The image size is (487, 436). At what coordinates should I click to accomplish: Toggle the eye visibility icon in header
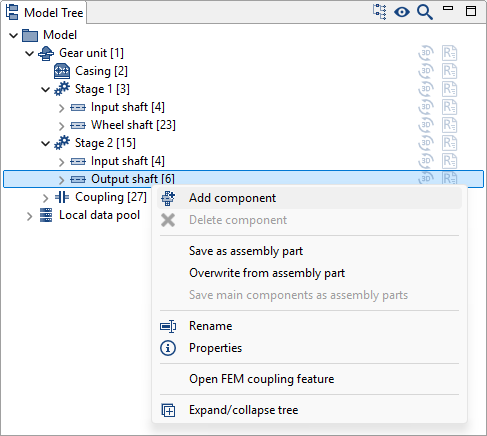402,12
